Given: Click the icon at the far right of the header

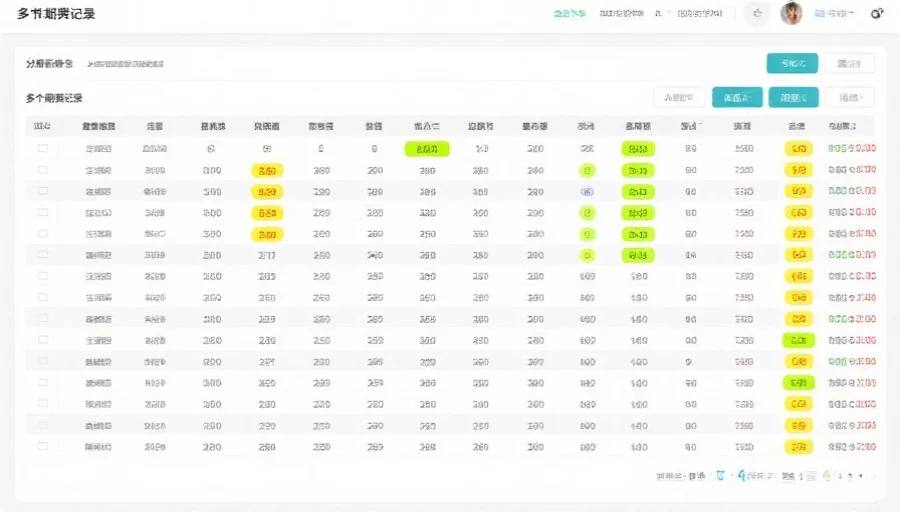Looking at the screenshot, I should click(877, 14).
